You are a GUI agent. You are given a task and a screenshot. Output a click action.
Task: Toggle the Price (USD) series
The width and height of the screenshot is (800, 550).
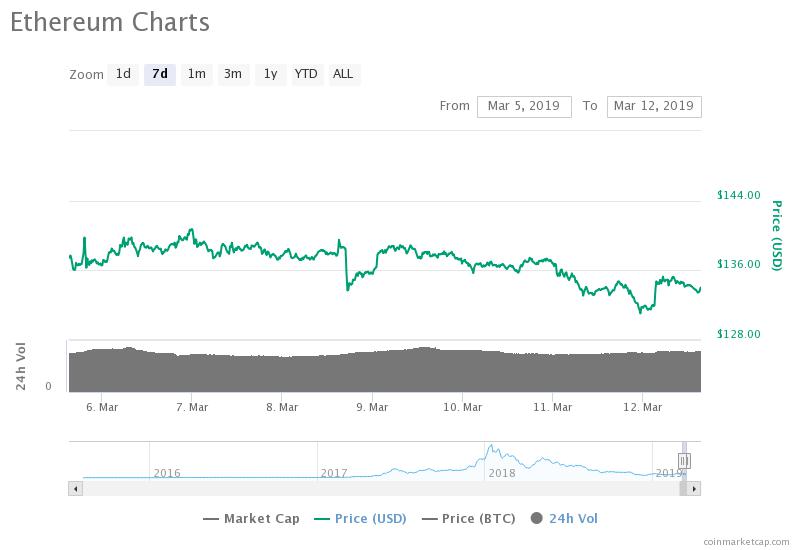tap(360, 519)
